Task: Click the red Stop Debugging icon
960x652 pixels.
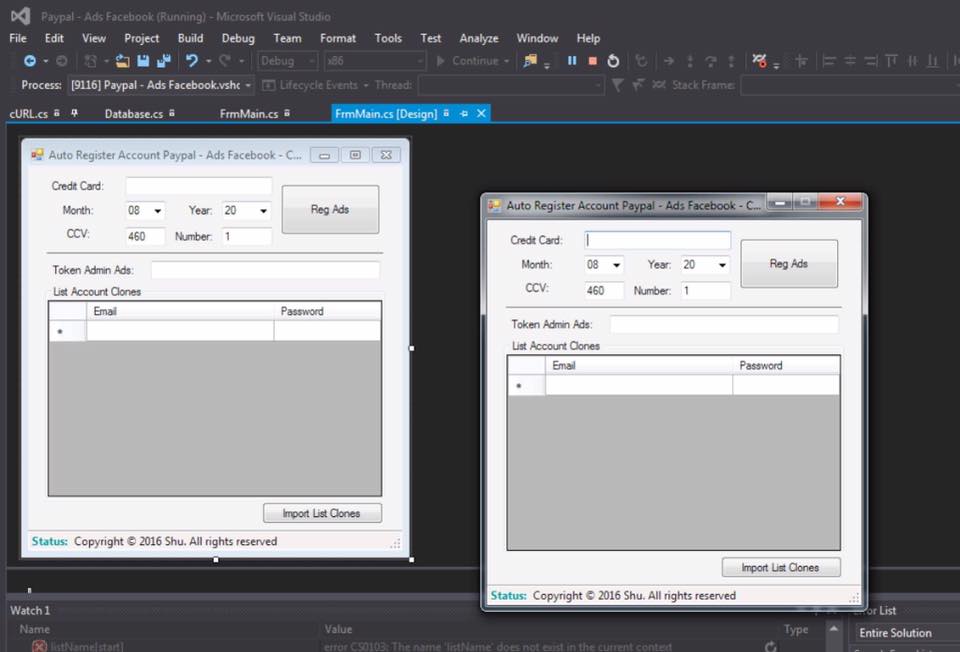Action: coord(592,61)
